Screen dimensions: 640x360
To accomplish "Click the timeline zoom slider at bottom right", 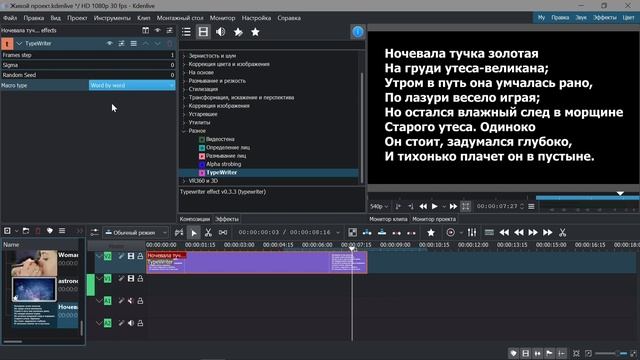I will 610,353.
